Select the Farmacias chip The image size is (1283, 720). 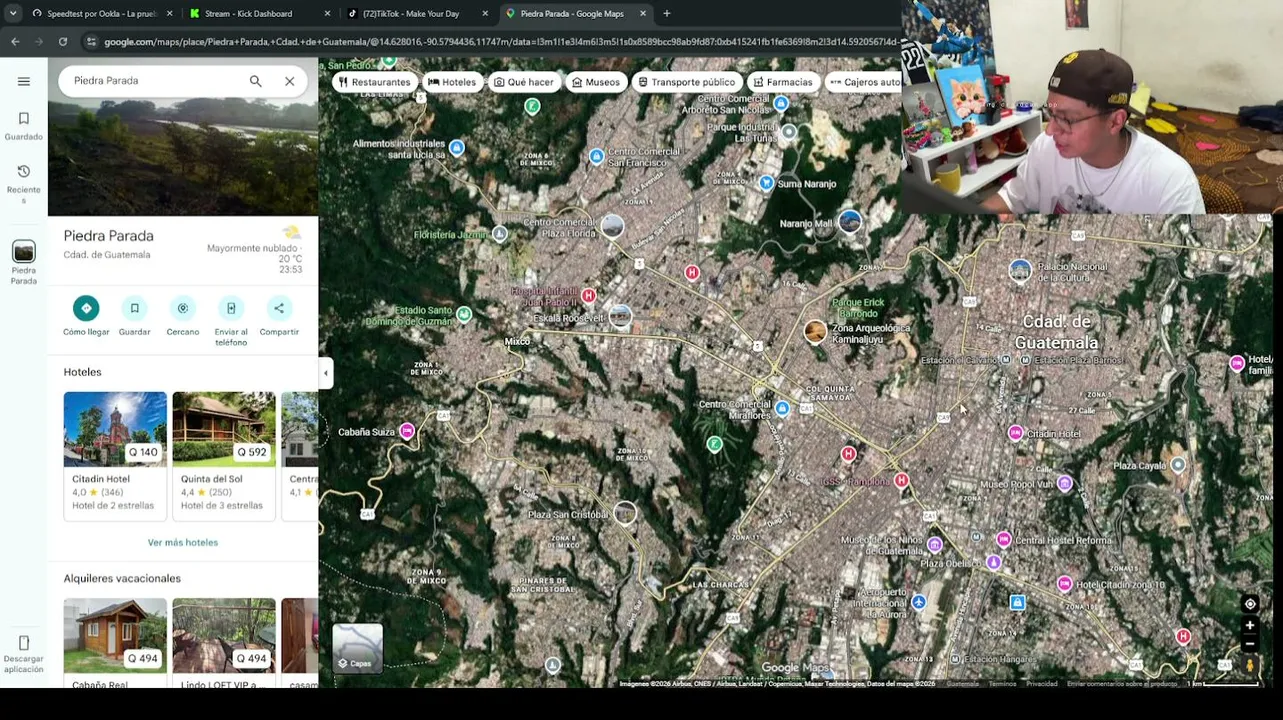[x=782, y=82]
